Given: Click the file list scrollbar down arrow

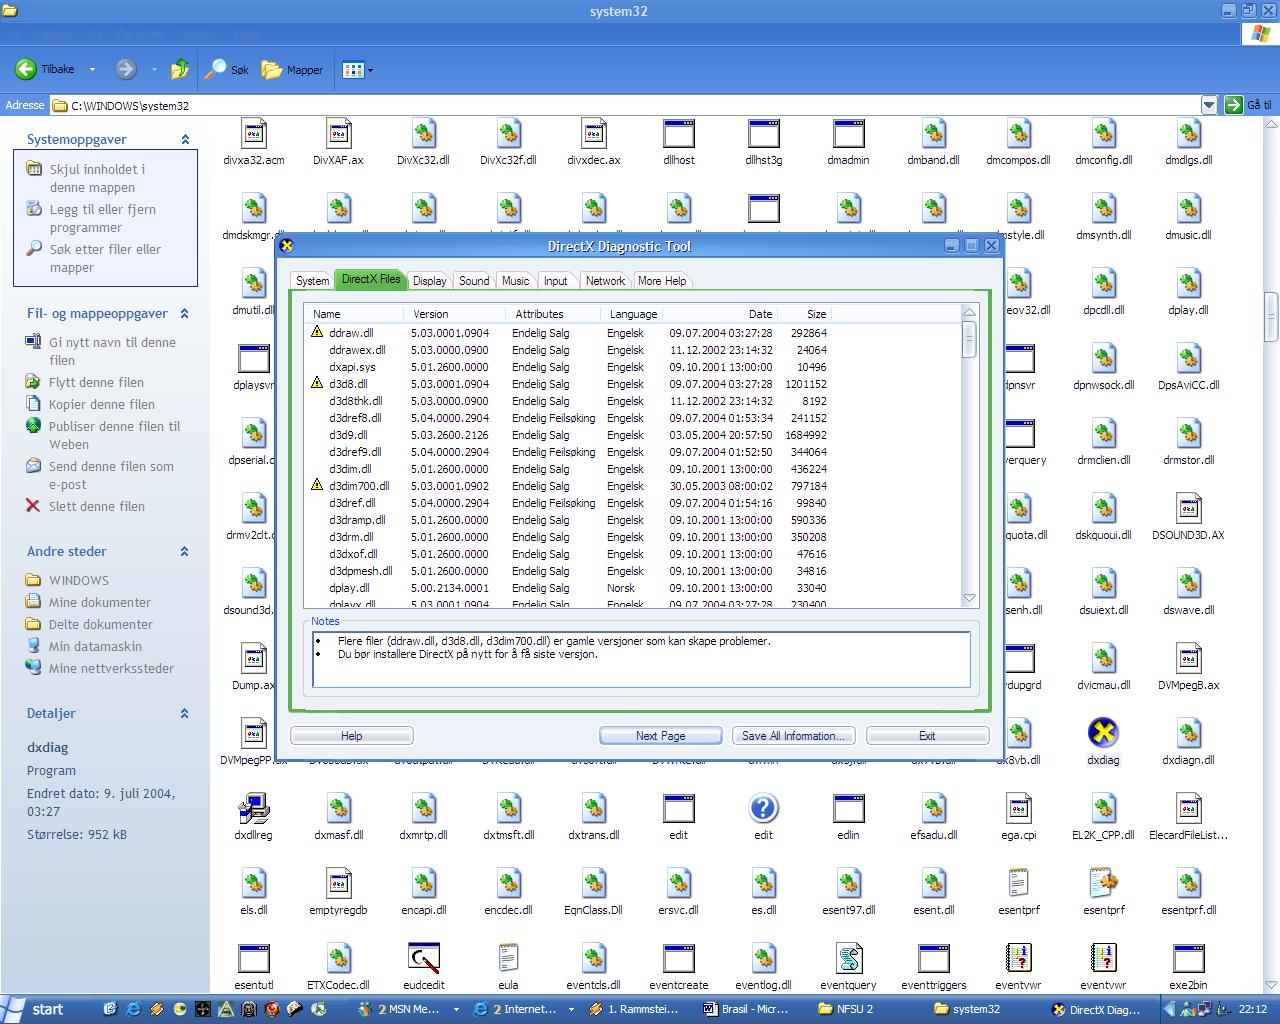Looking at the screenshot, I should [x=969, y=598].
